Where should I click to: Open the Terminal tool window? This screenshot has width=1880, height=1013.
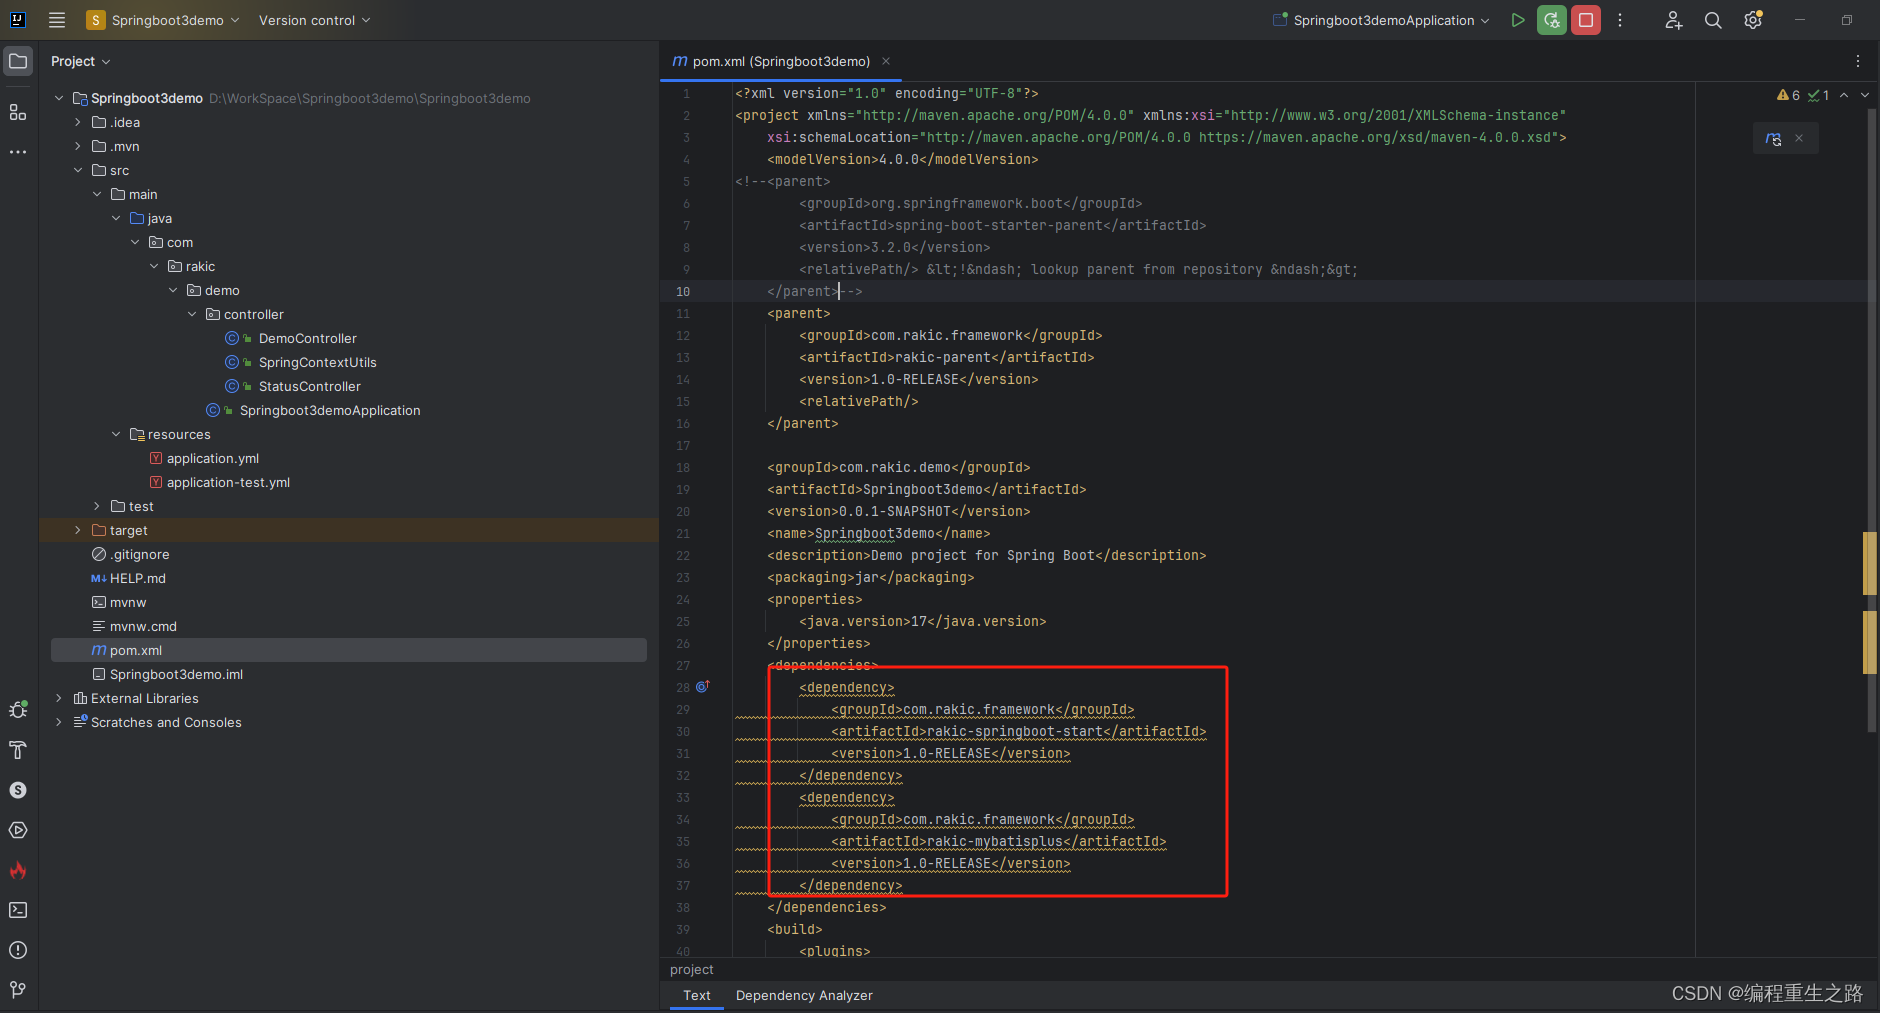tap(18, 910)
